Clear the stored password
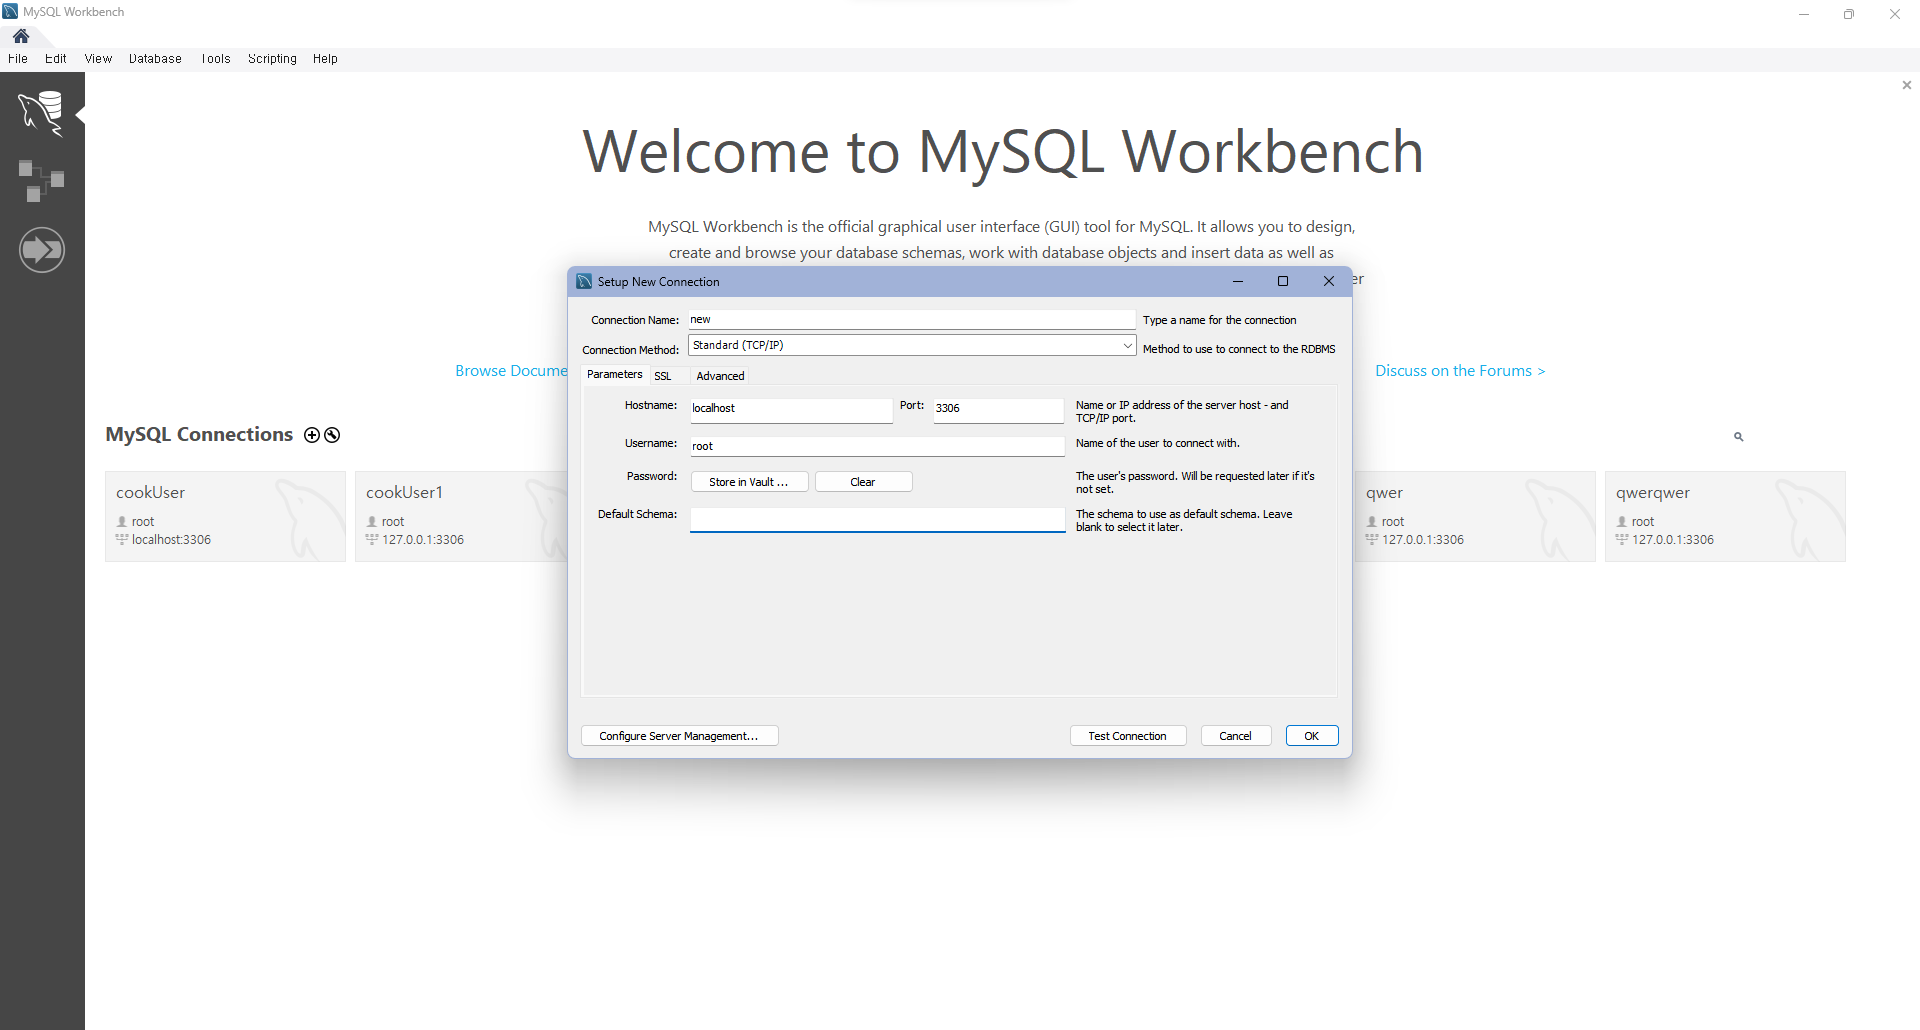 point(863,482)
